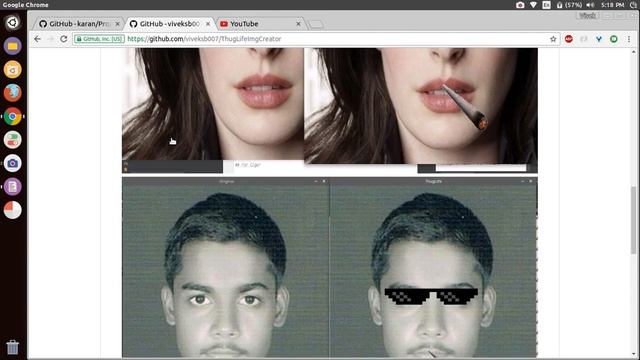The height and width of the screenshot is (360, 640).
Task: Reload the current GitHub page
Action: [64, 39]
